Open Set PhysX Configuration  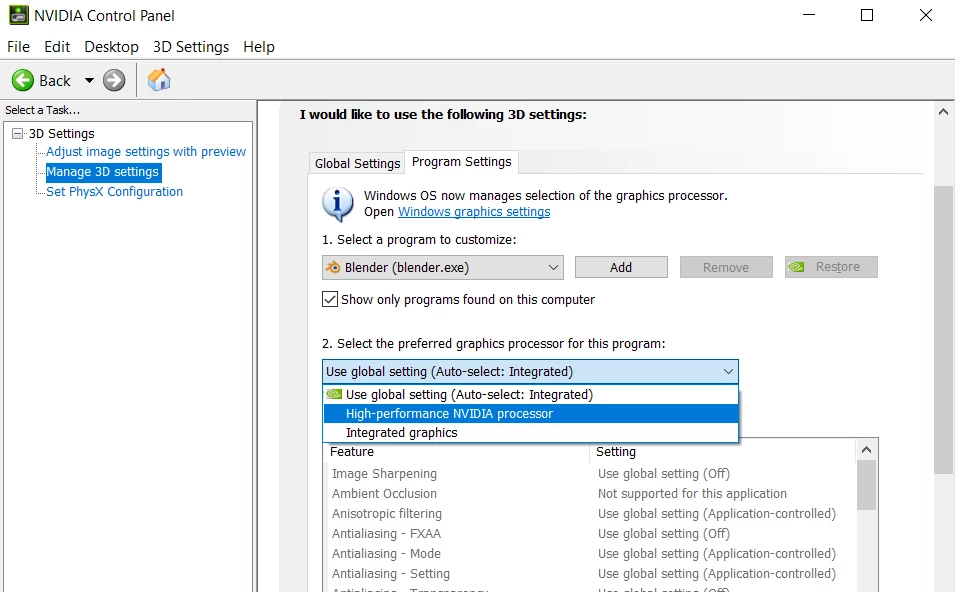click(x=115, y=192)
